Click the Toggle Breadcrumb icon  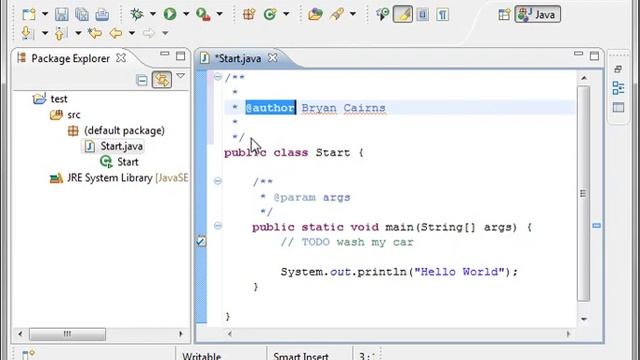point(382,15)
